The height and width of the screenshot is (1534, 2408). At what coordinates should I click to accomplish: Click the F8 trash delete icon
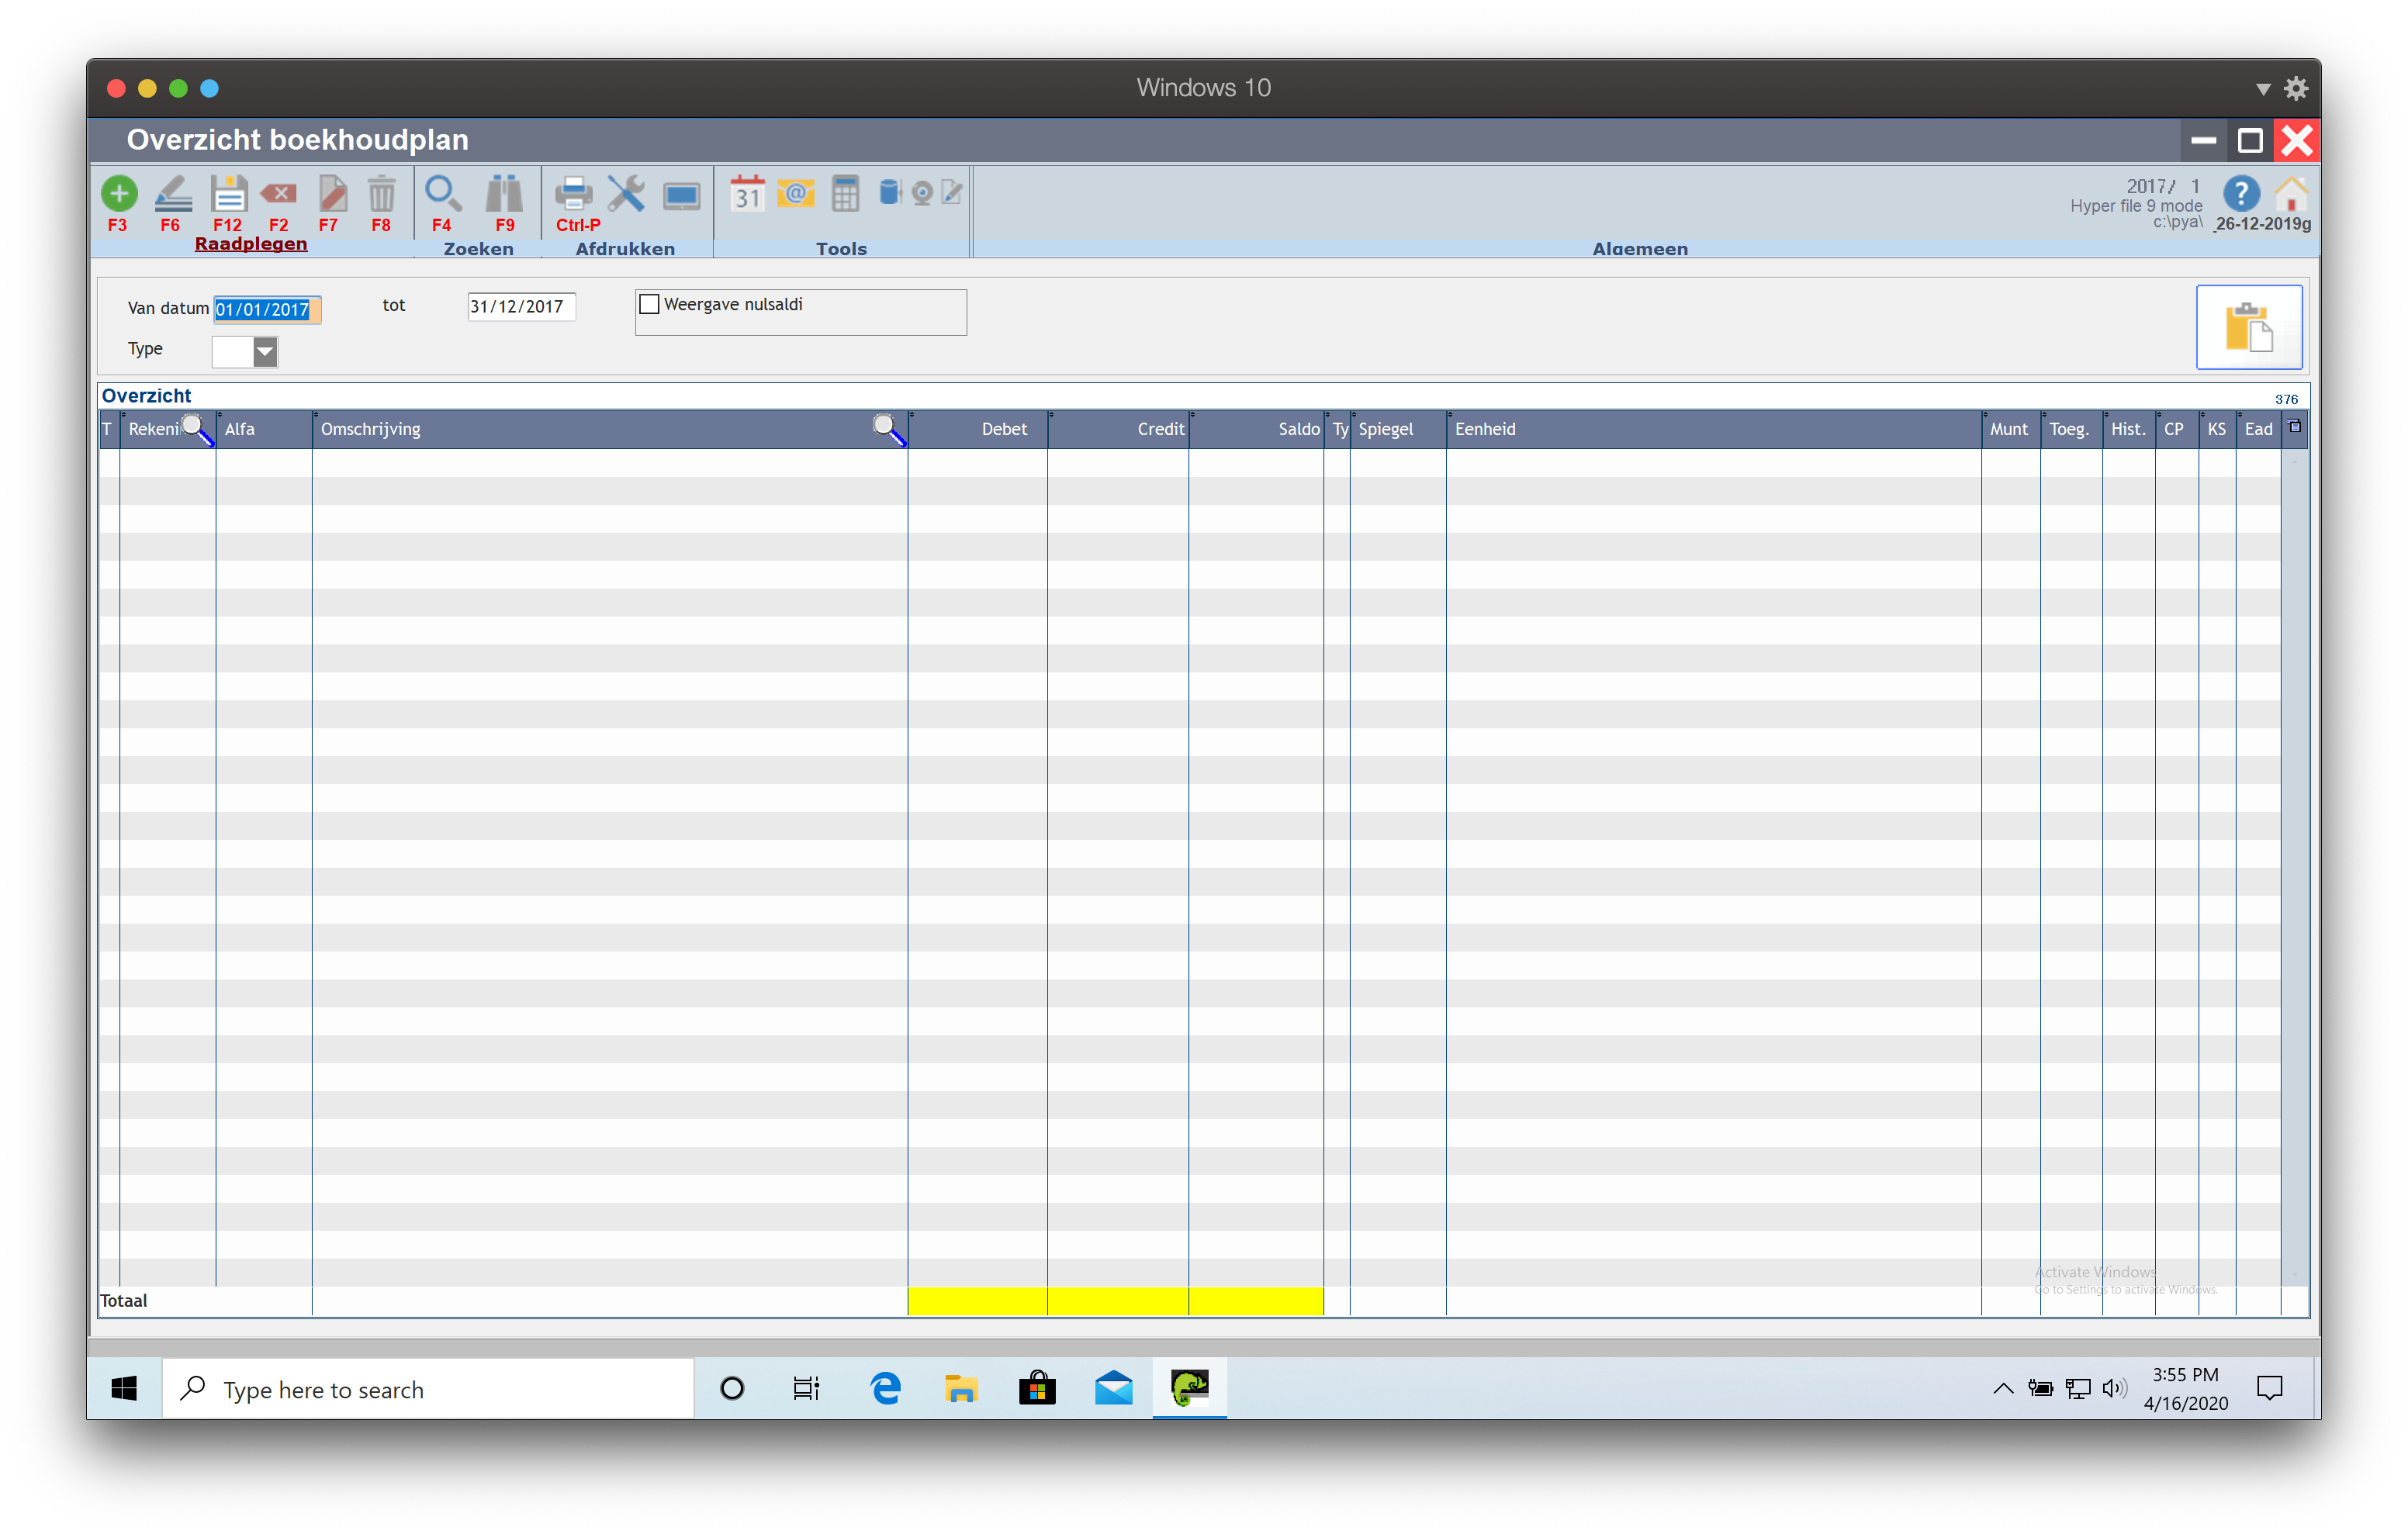click(x=381, y=194)
